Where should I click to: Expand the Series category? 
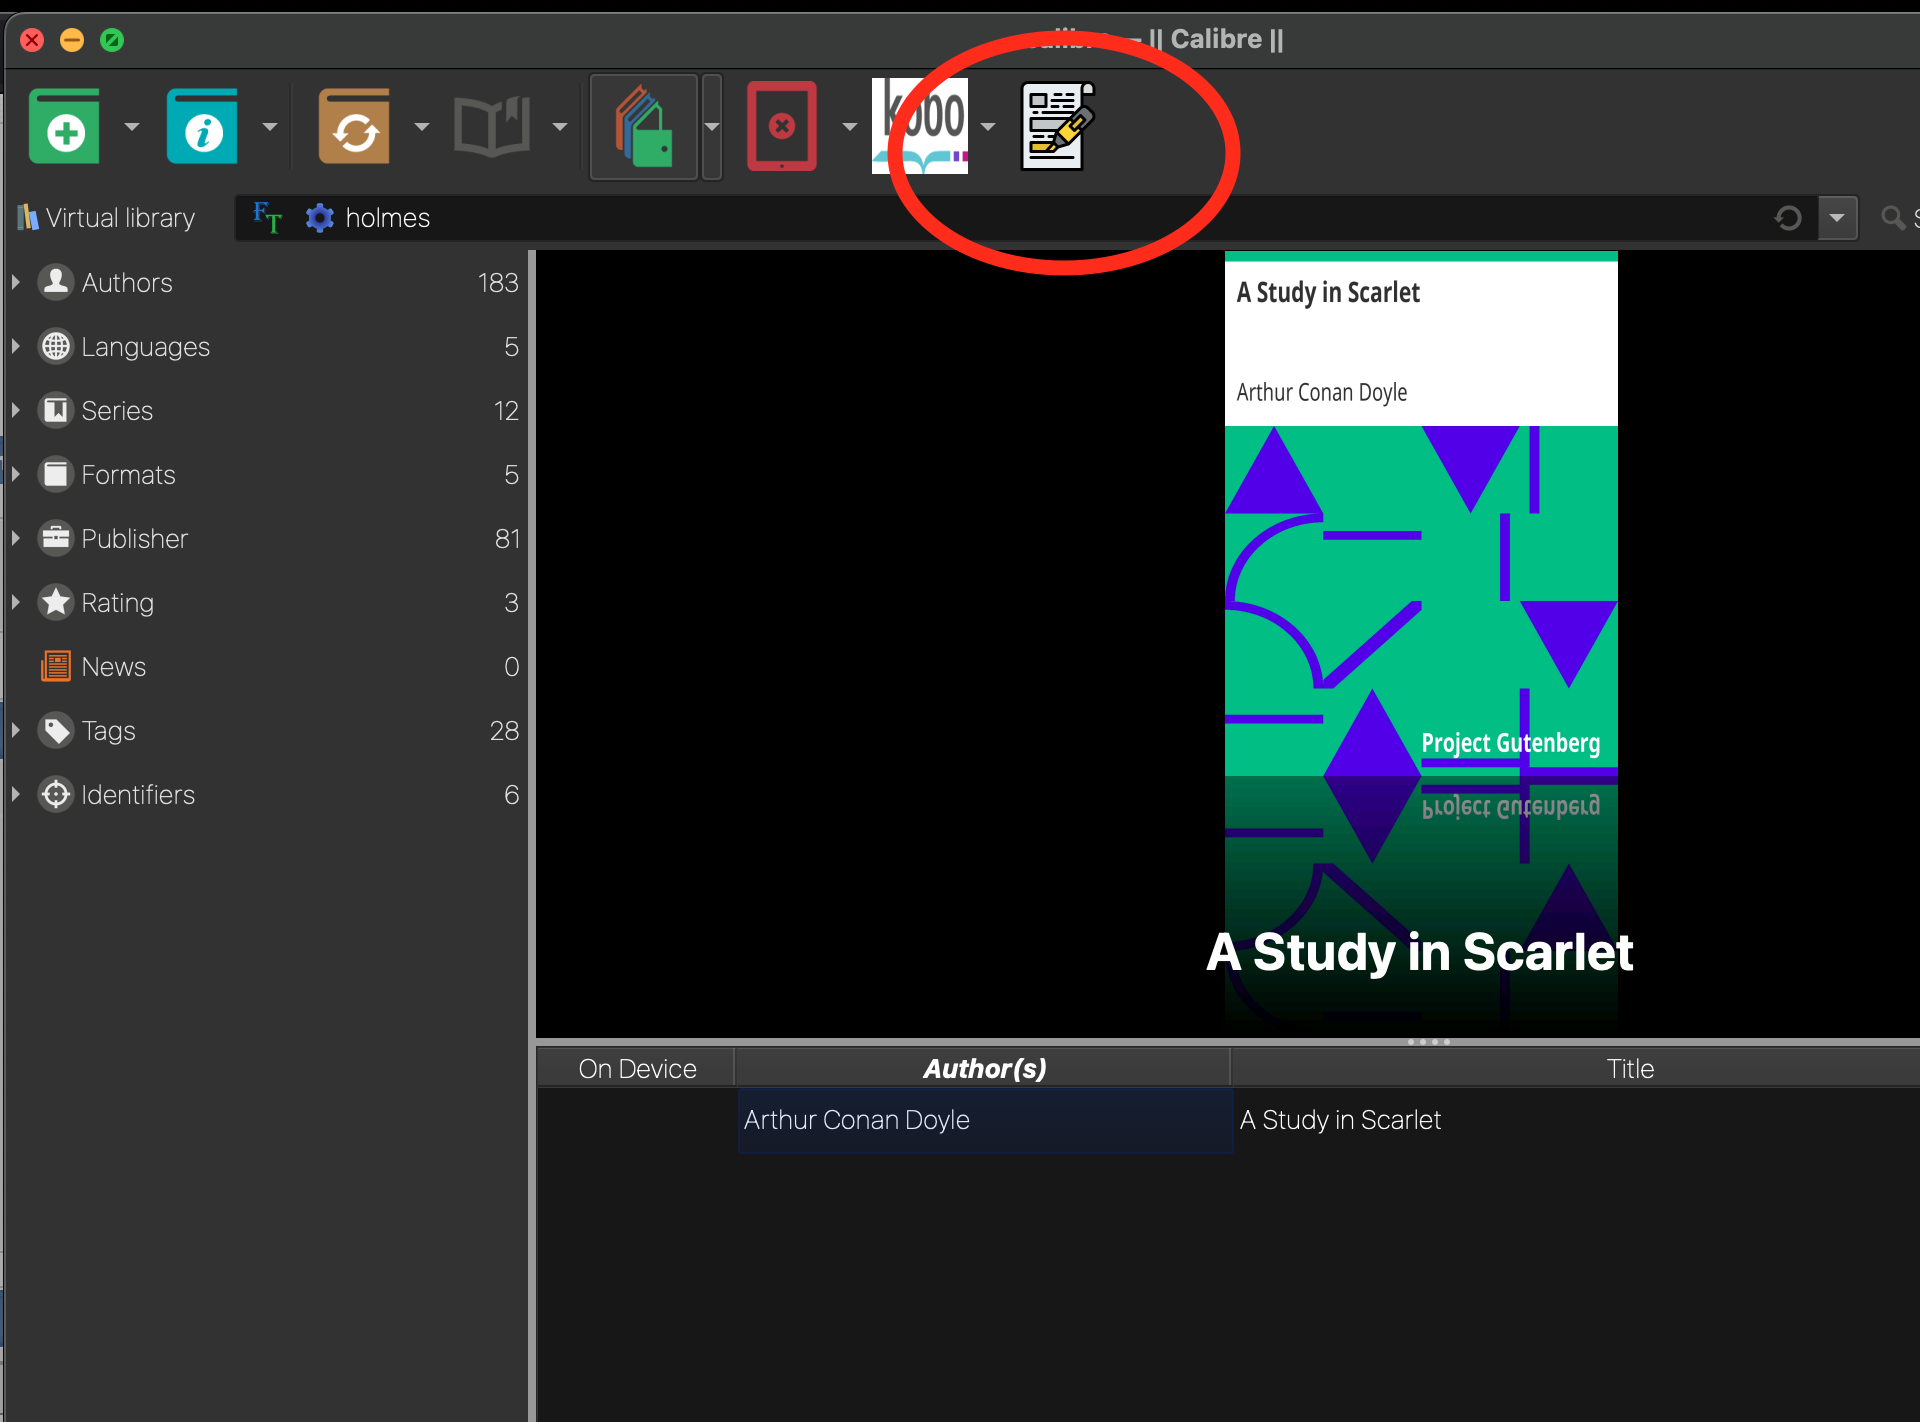click(16, 411)
